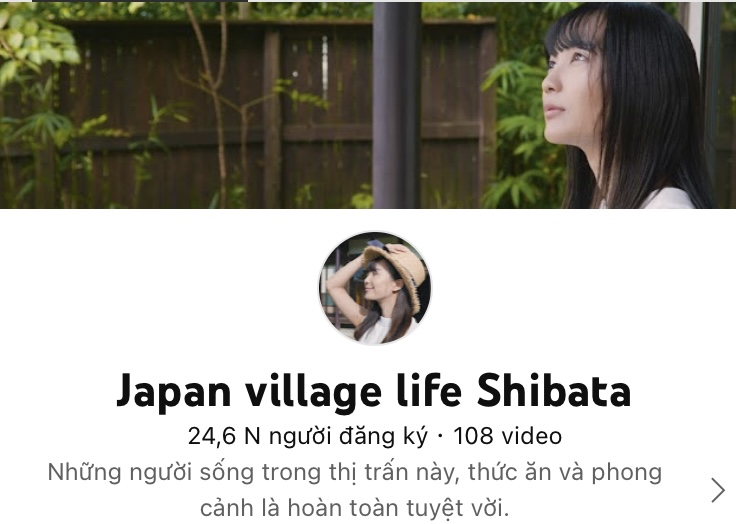This screenshot has height=524, width=736.
Task: Tap the straw hat in profile picture
Action: [x=399, y=270]
